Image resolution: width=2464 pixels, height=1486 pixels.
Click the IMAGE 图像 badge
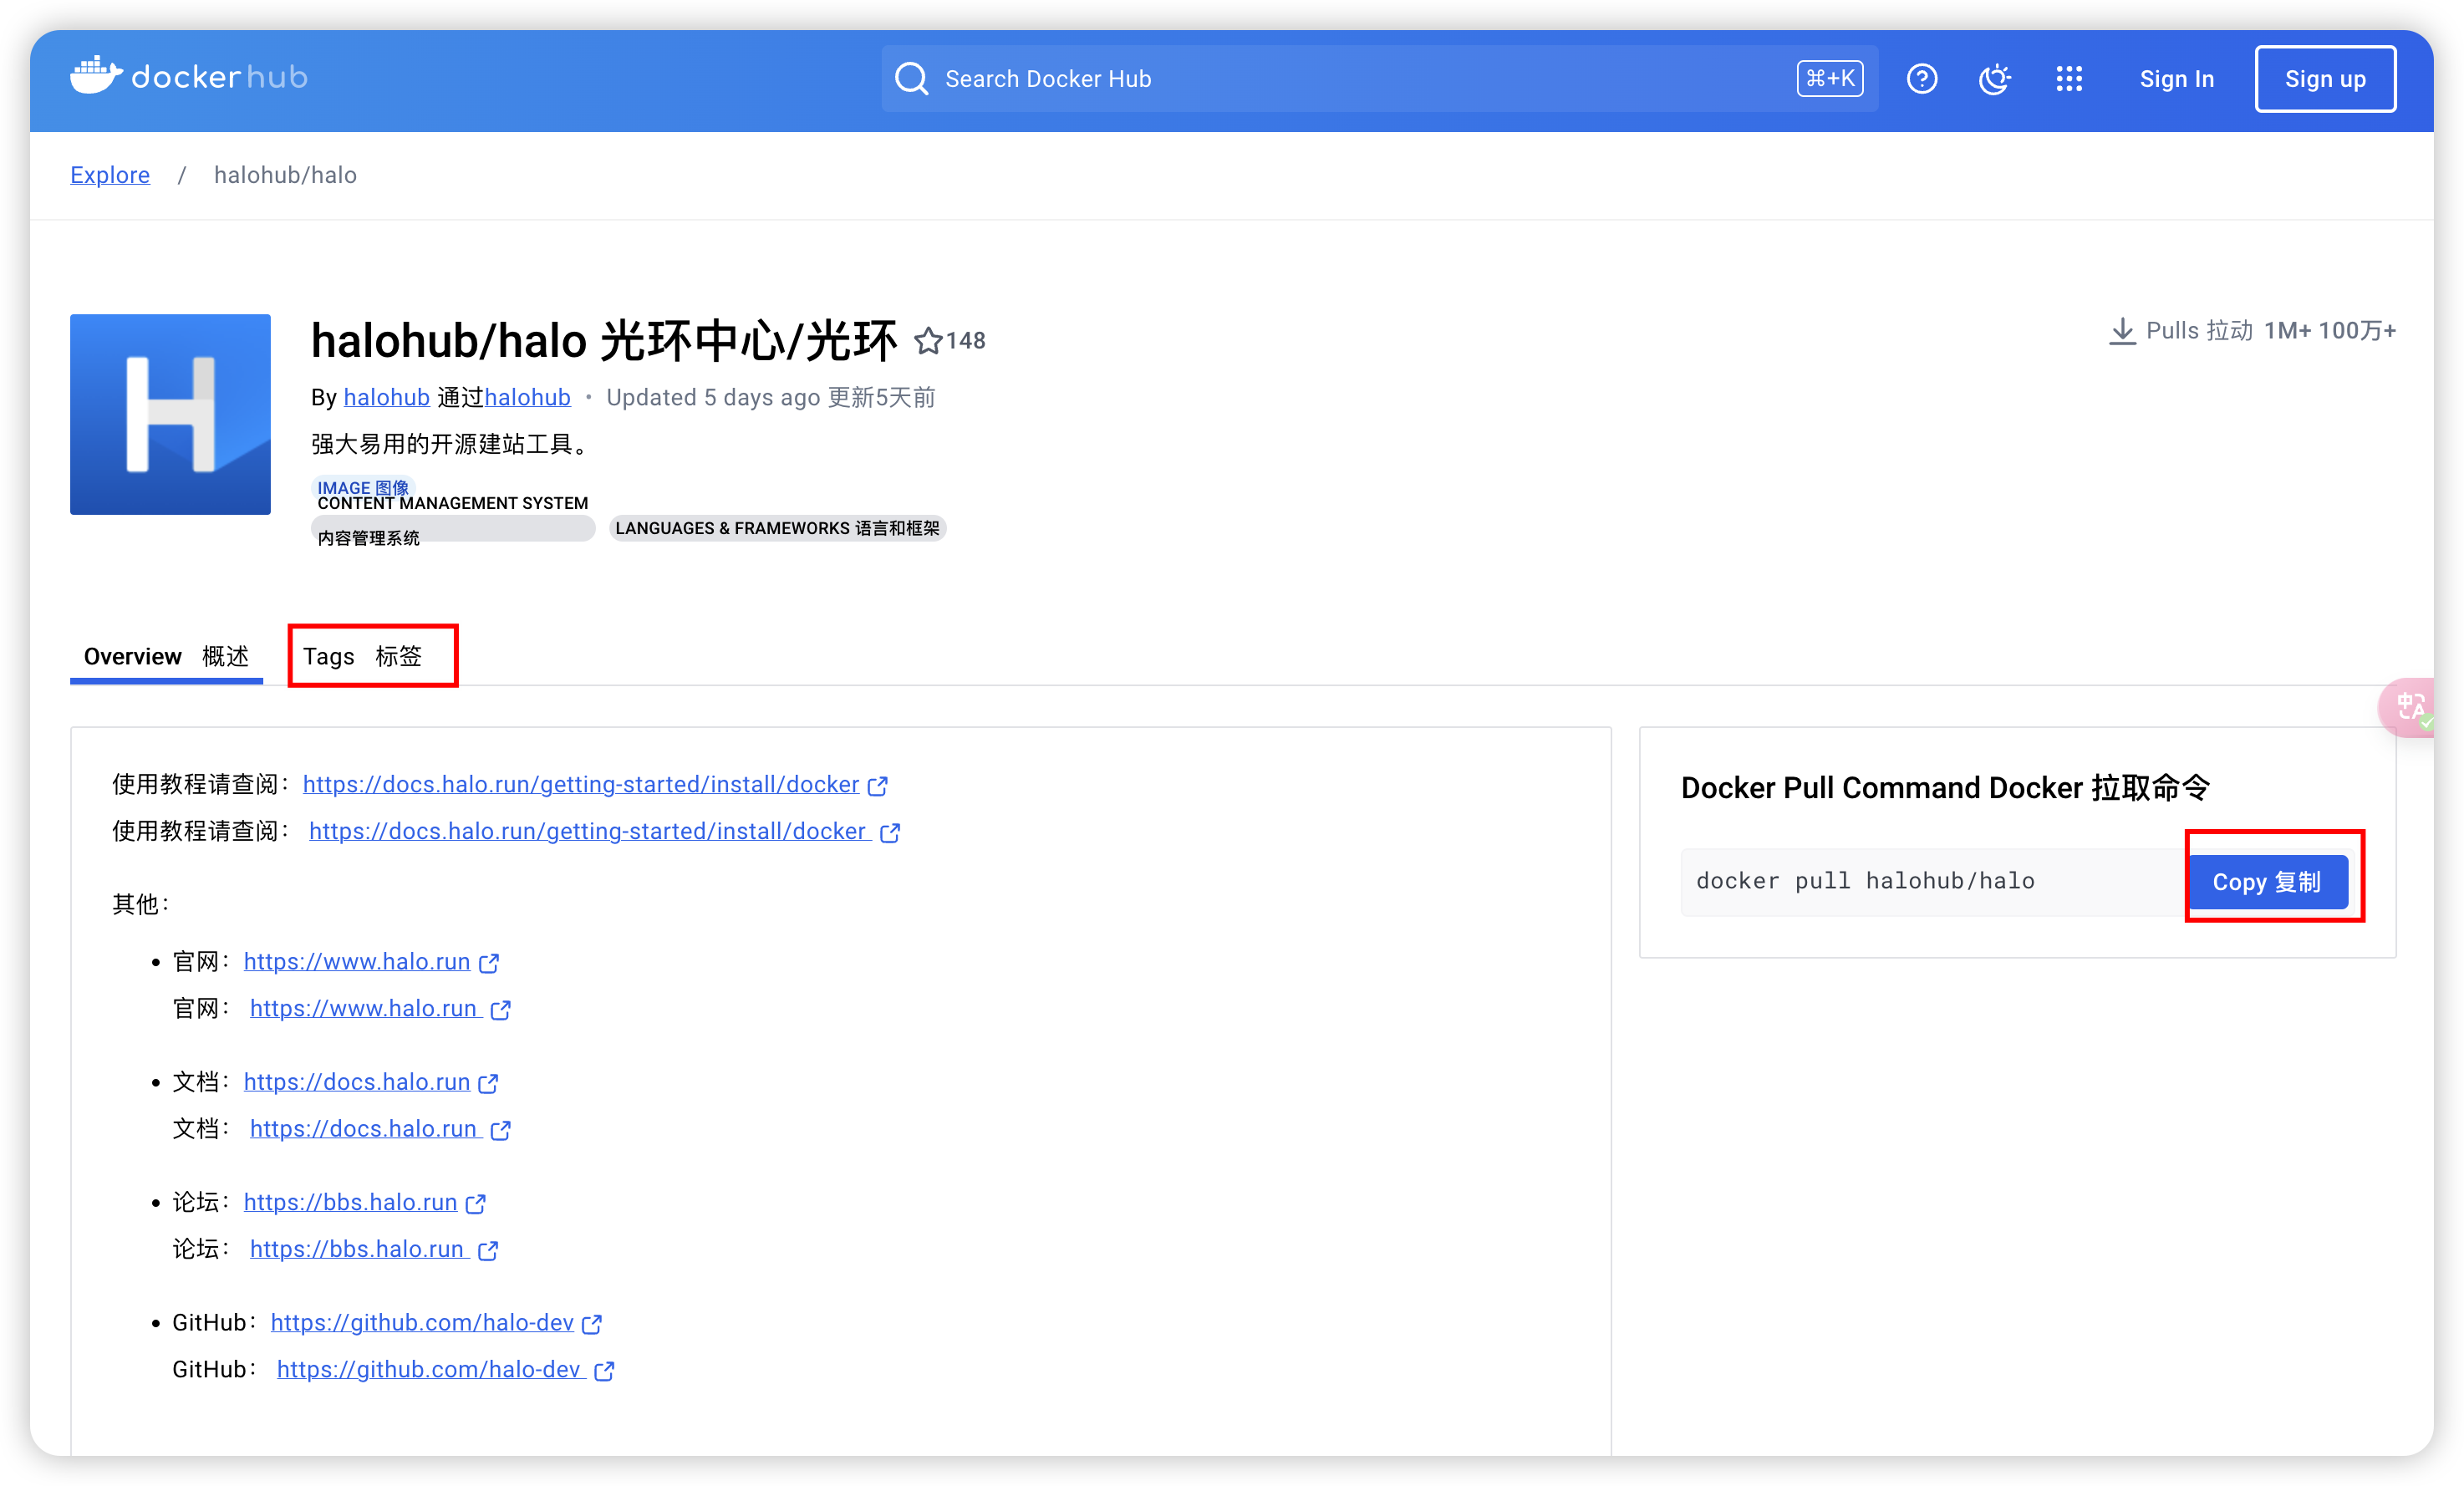click(x=363, y=487)
